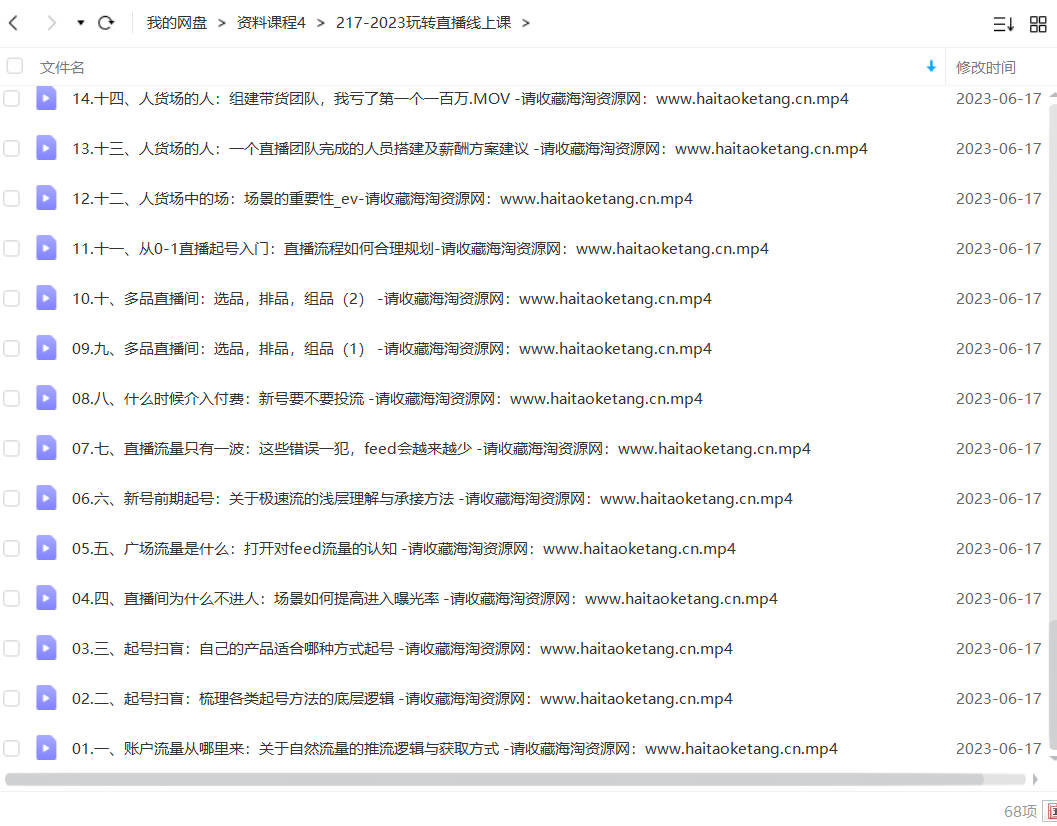Image resolution: width=1057 pixels, height=826 pixels.
Task: Open 217-2023玩转直播线上课 breadcrumb
Action: (x=423, y=23)
